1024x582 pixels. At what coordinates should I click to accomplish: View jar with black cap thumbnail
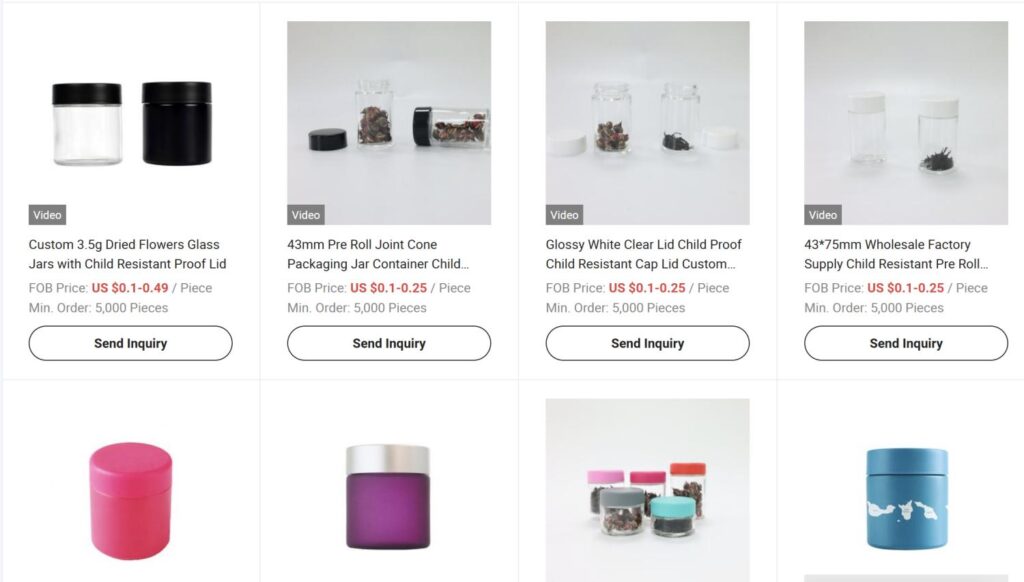click(389, 123)
